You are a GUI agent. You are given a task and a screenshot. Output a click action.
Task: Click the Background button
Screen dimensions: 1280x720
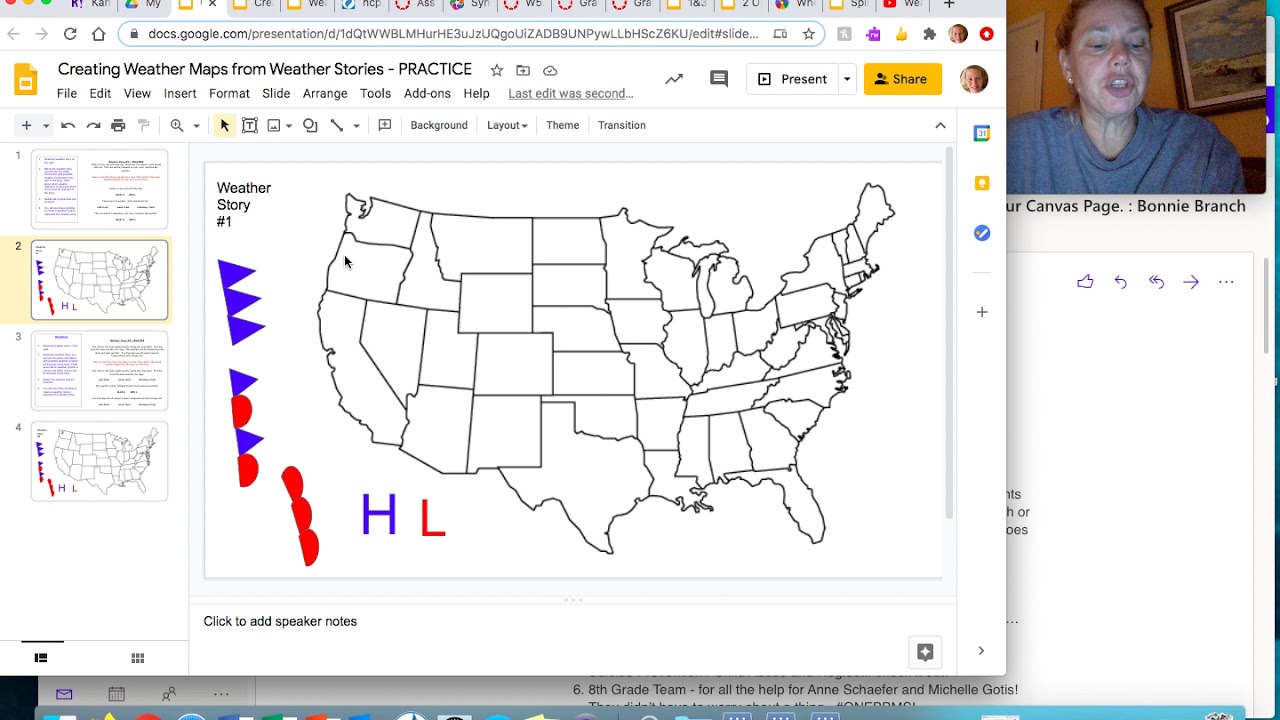tap(439, 125)
